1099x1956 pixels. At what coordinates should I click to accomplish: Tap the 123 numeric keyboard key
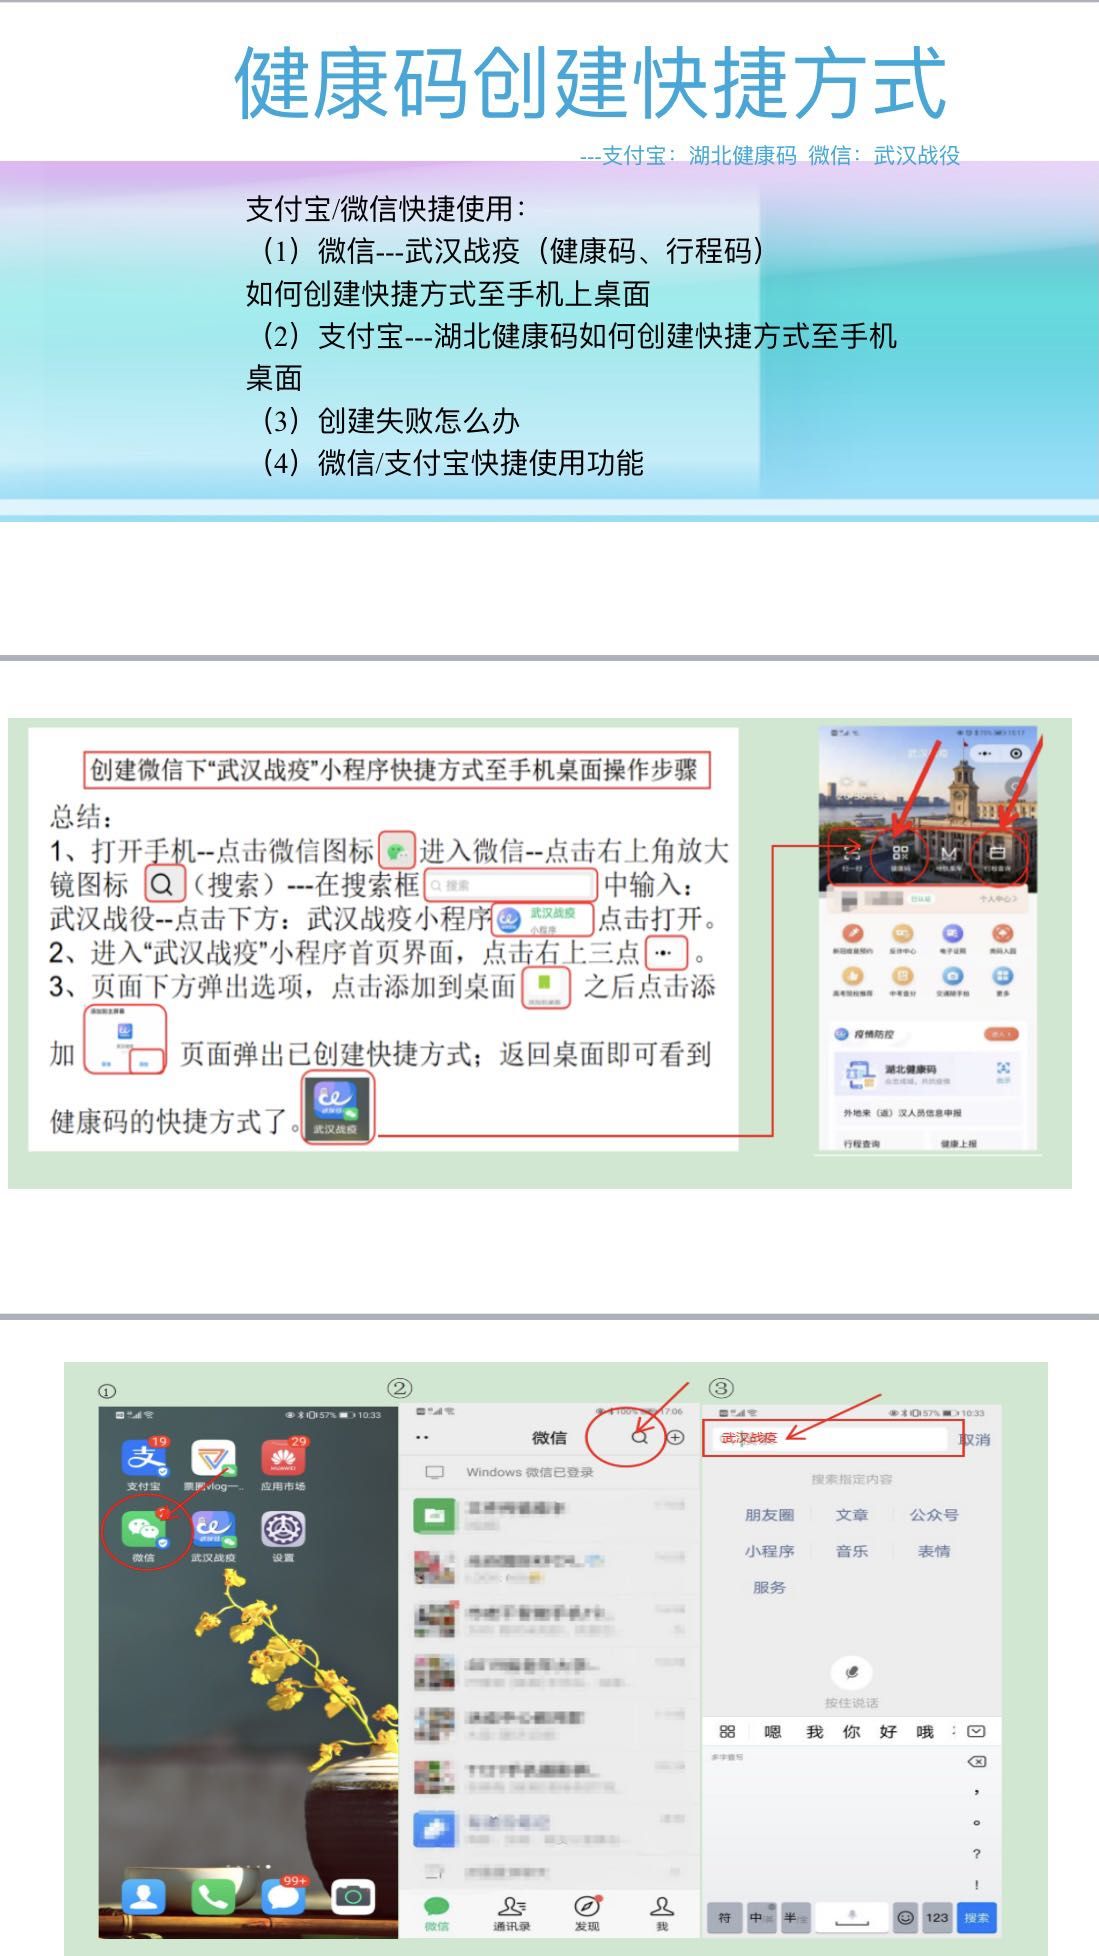pyautogui.click(x=937, y=1917)
